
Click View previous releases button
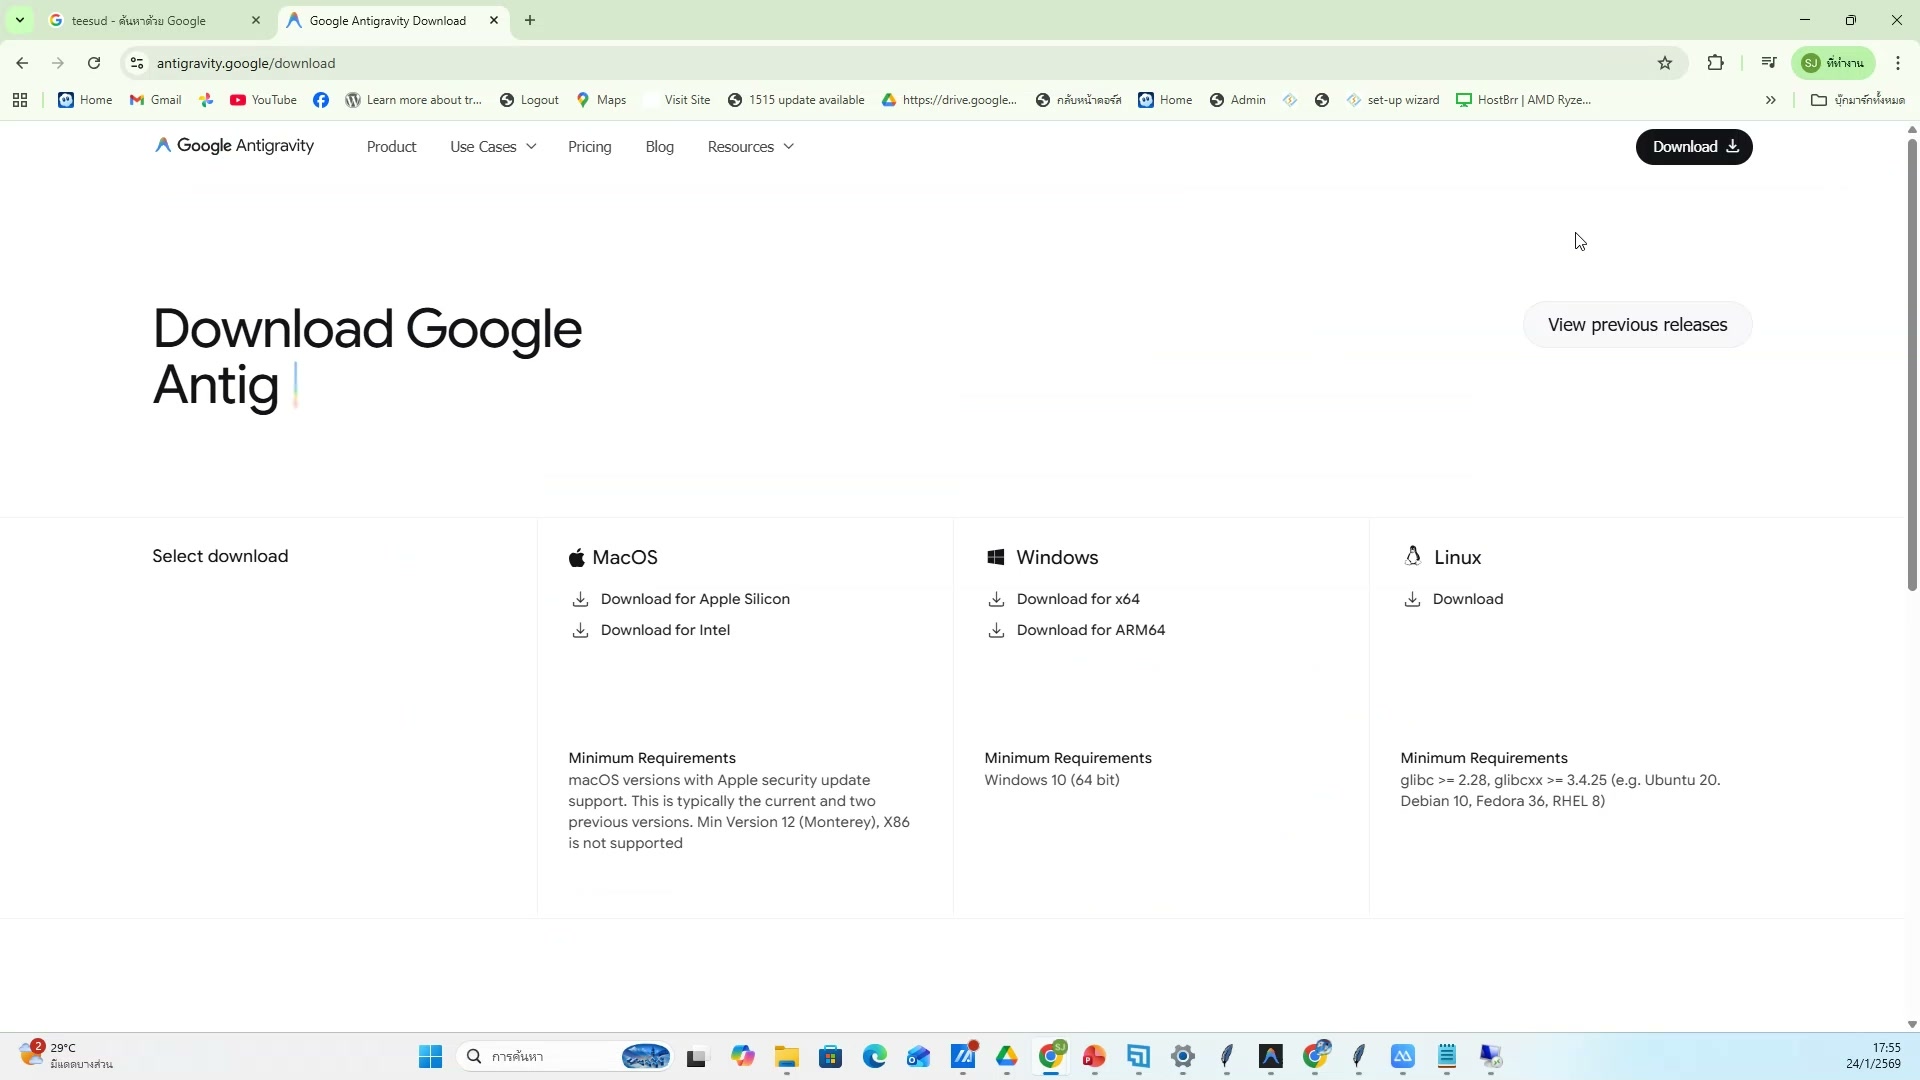coord(1637,325)
